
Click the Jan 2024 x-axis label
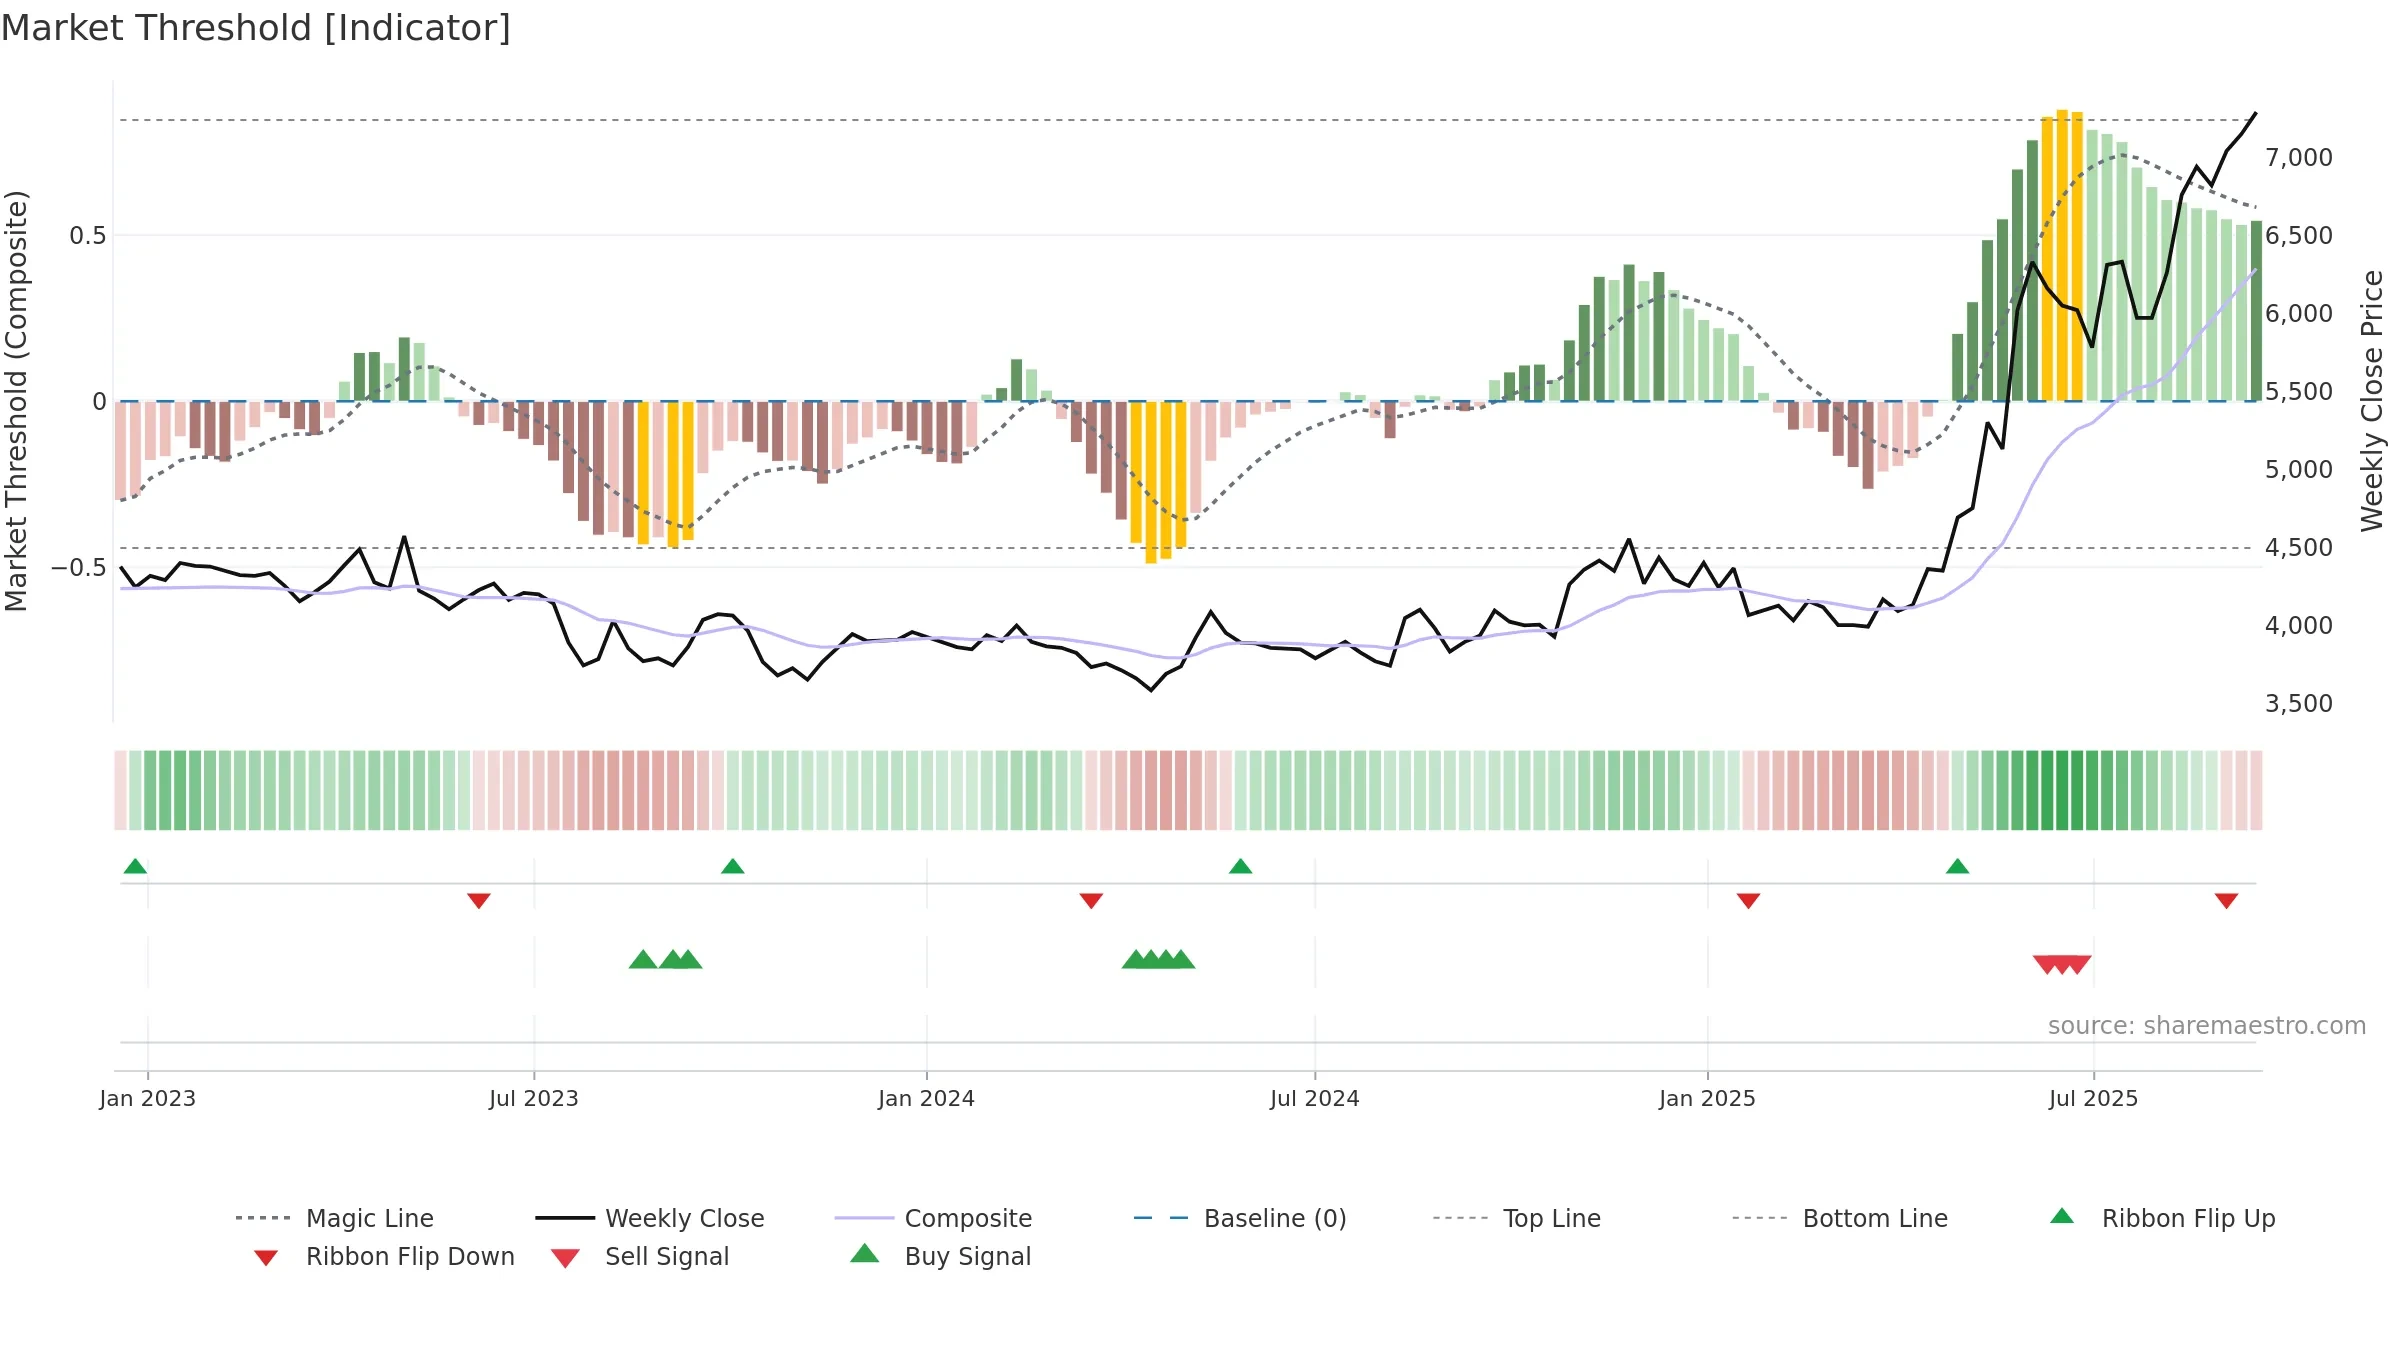tap(926, 1098)
